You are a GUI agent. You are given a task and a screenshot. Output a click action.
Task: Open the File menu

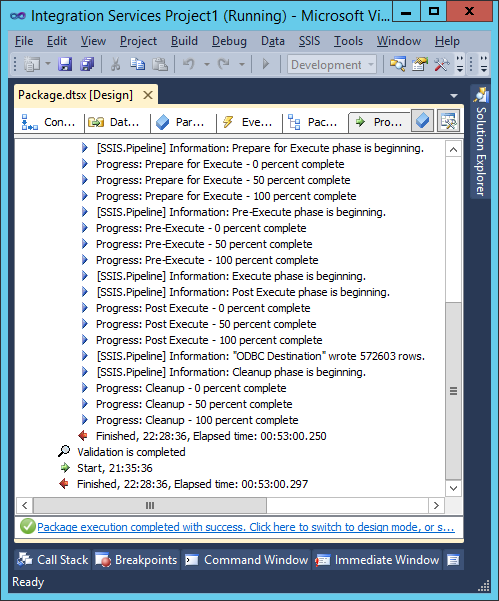coord(24,41)
